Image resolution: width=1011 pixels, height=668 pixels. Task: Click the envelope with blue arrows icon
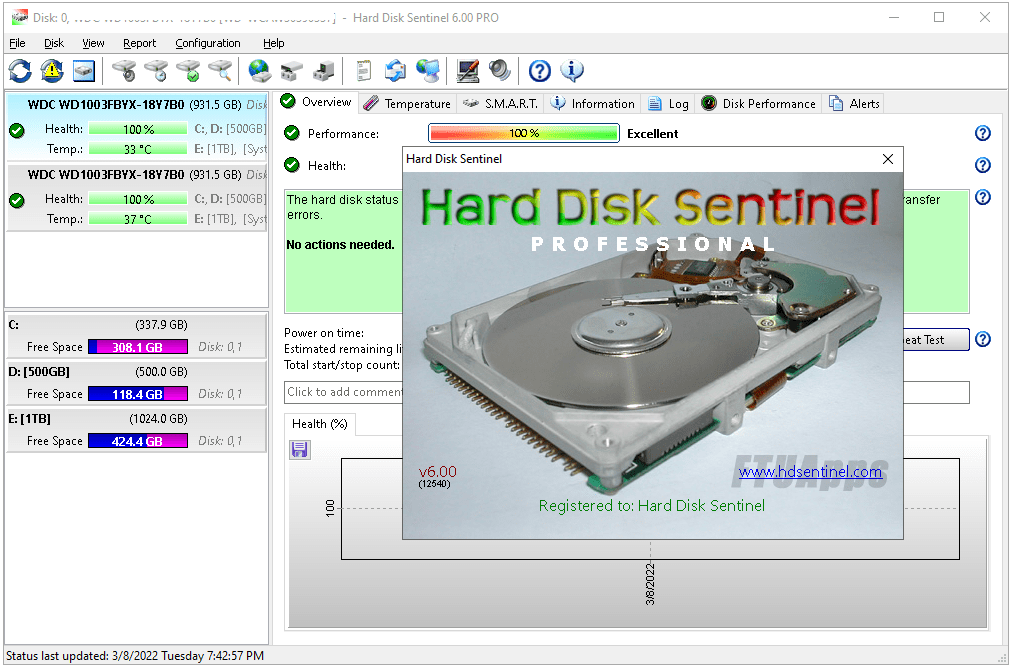(395, 71)
